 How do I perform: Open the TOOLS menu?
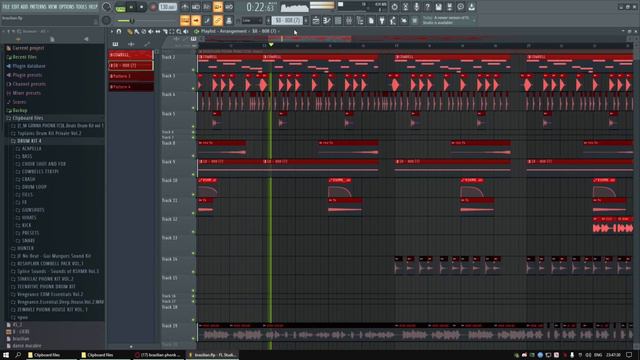[x=82, y=7]
